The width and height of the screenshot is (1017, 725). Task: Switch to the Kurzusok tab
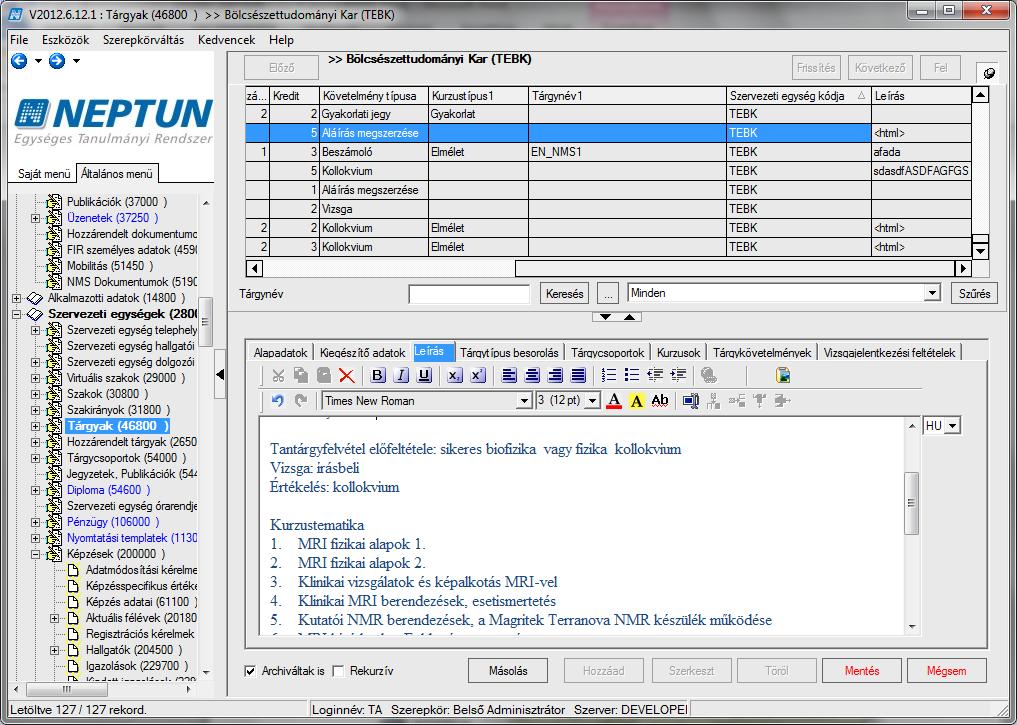click(678, 353)
